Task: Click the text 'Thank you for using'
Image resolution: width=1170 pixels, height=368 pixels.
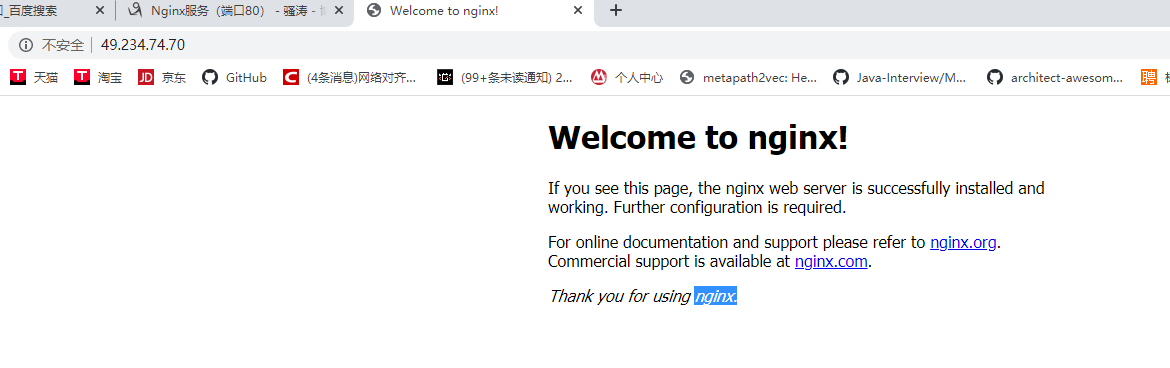Action: point(619,296)
